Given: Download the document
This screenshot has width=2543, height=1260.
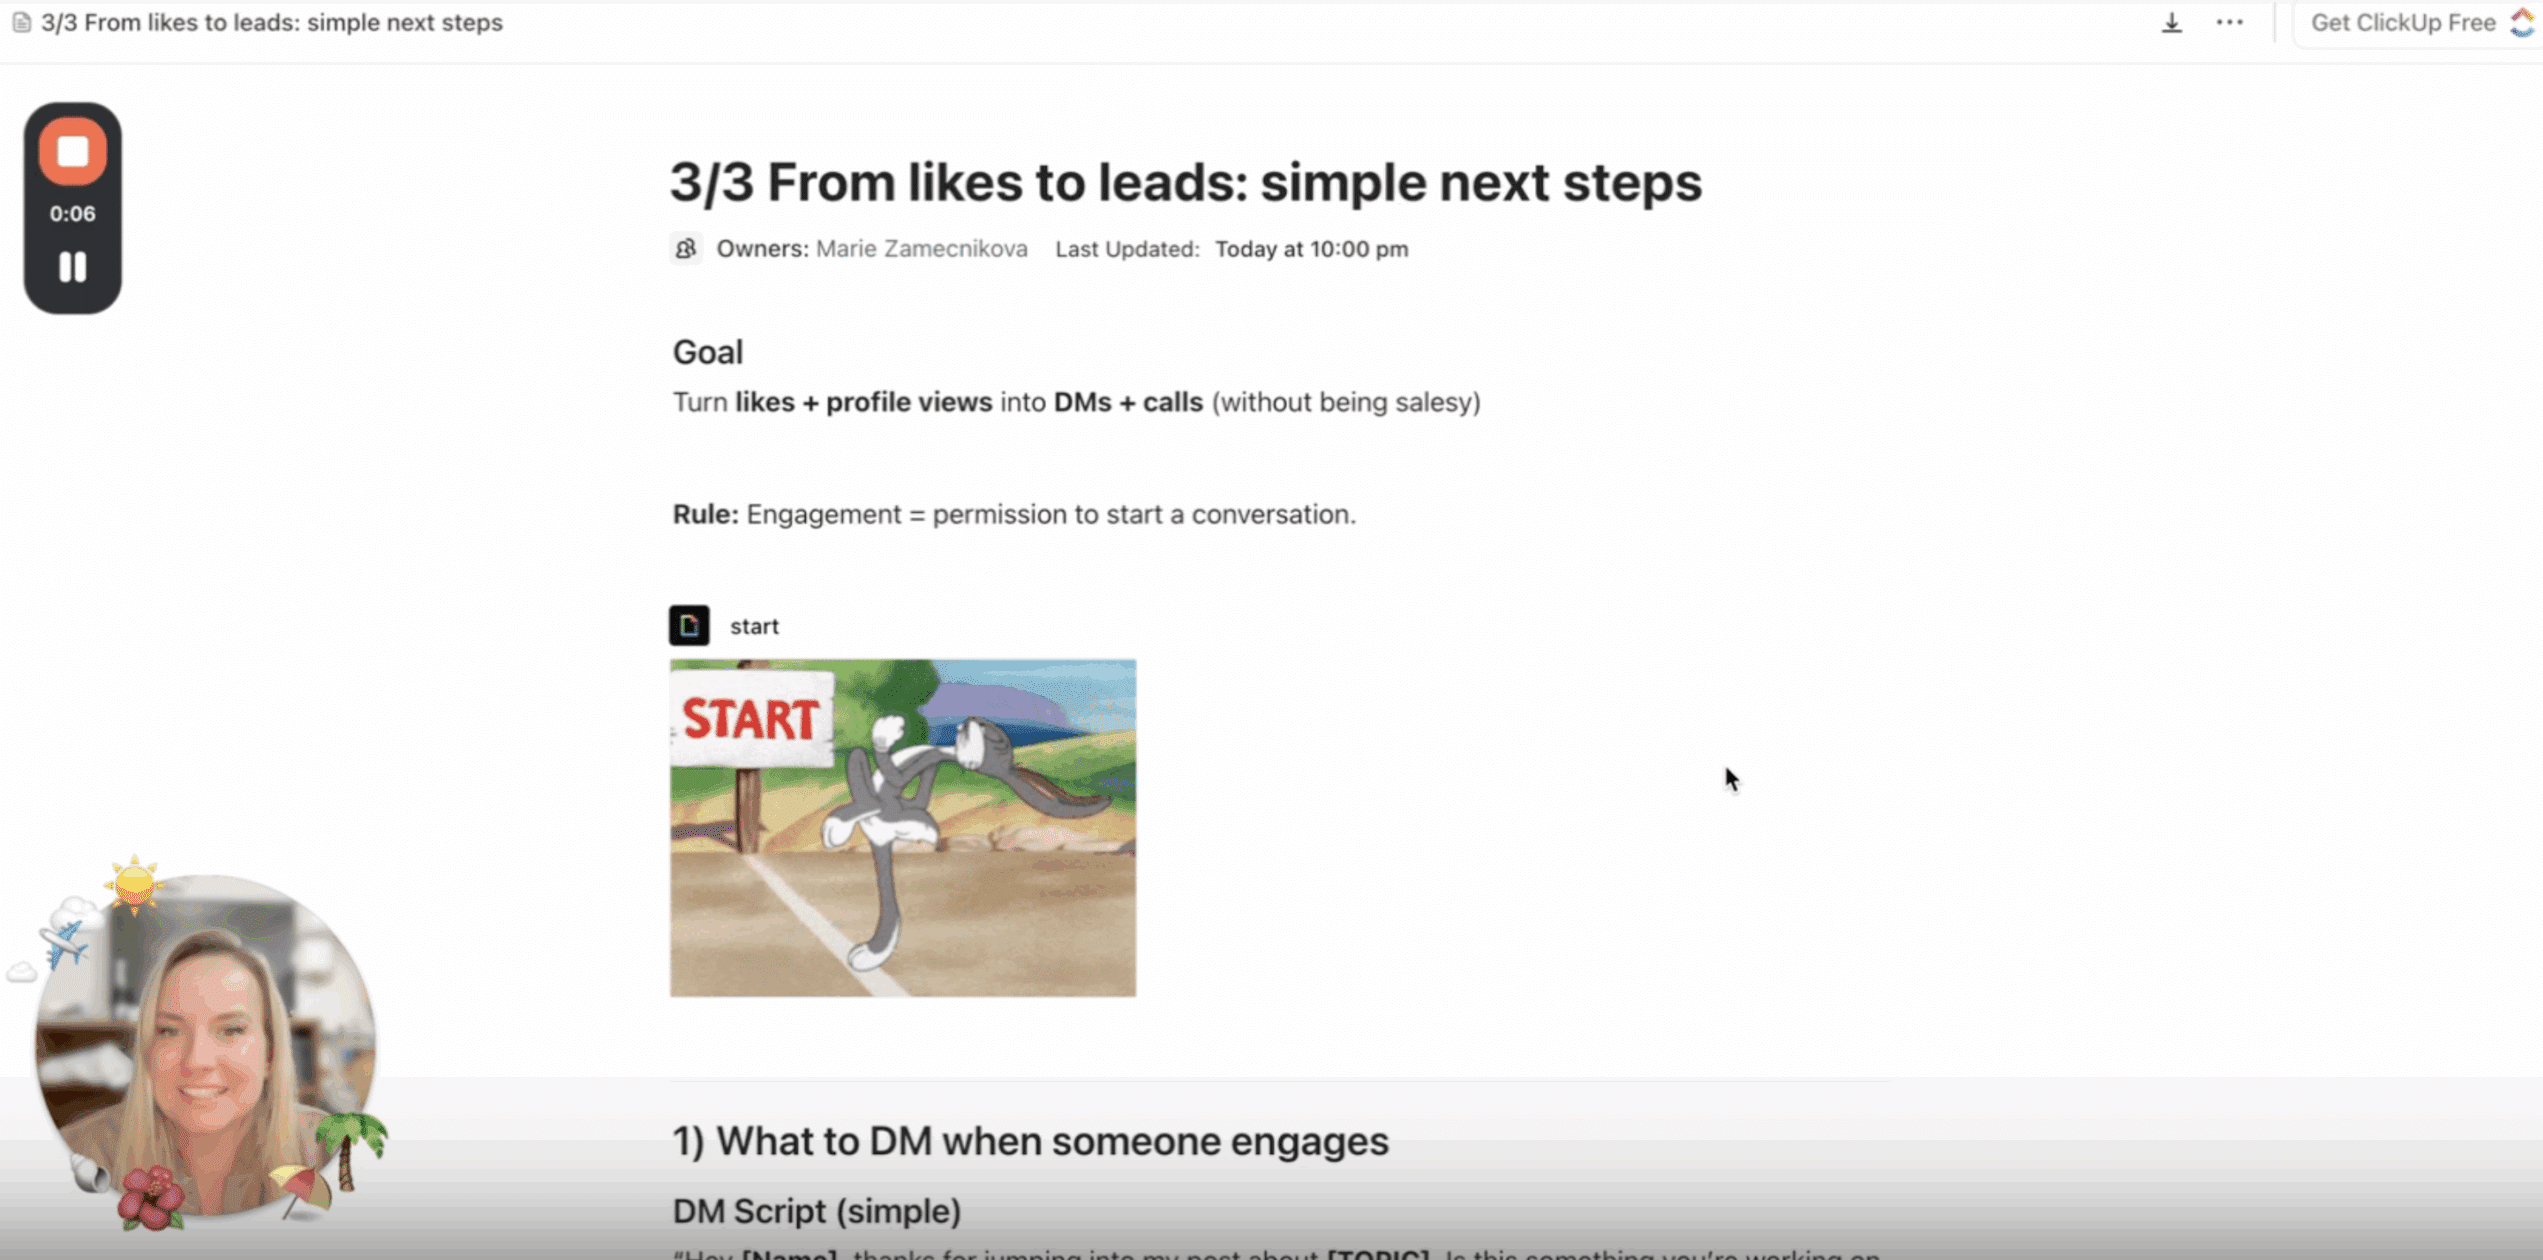Looking at the screenshot, I should point(2171,22).
